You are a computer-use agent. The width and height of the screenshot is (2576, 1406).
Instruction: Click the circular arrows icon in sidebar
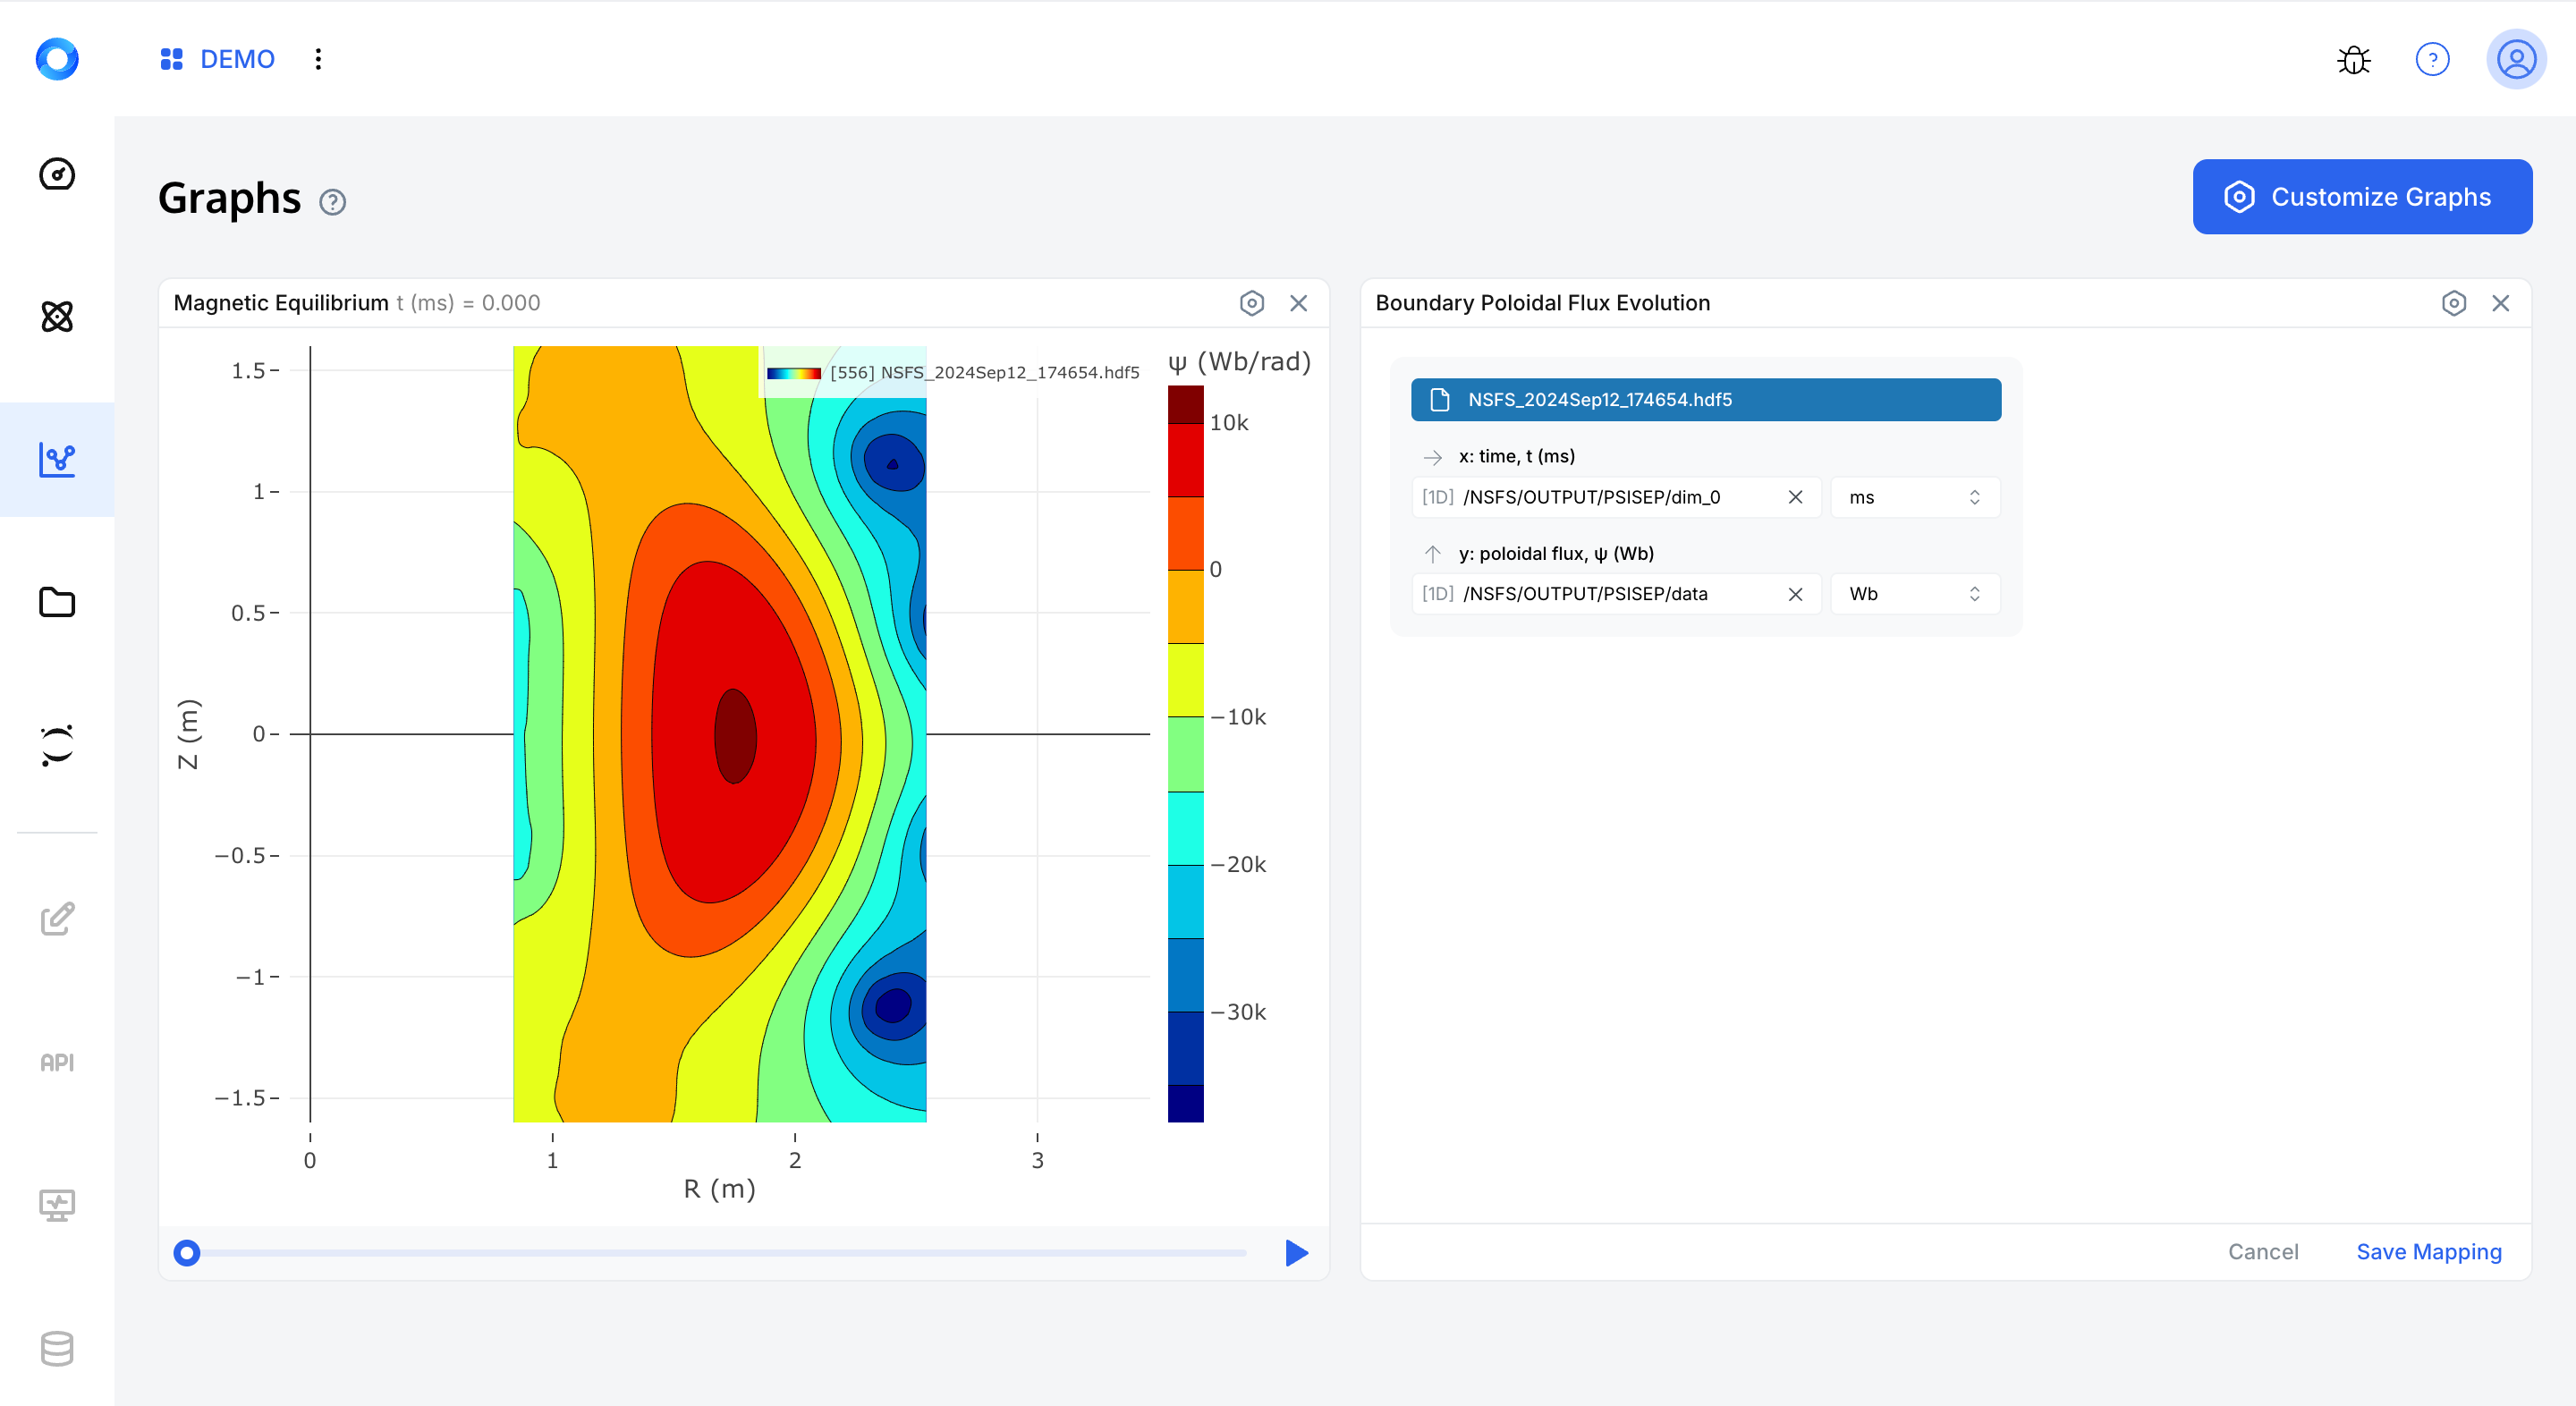[x=57, y=745]
